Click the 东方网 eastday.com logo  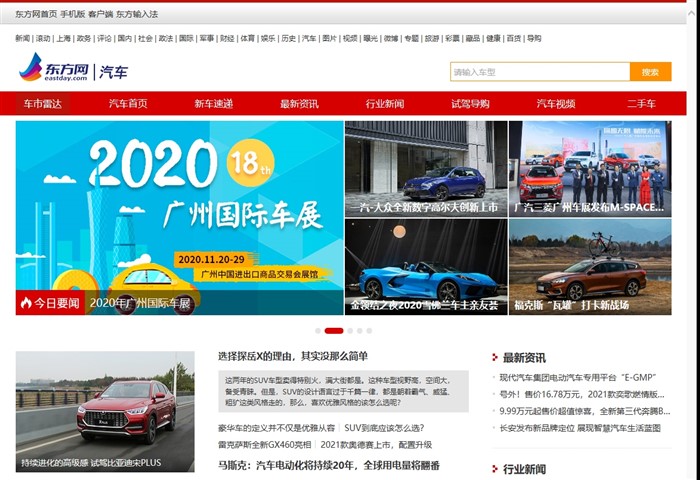54,67
